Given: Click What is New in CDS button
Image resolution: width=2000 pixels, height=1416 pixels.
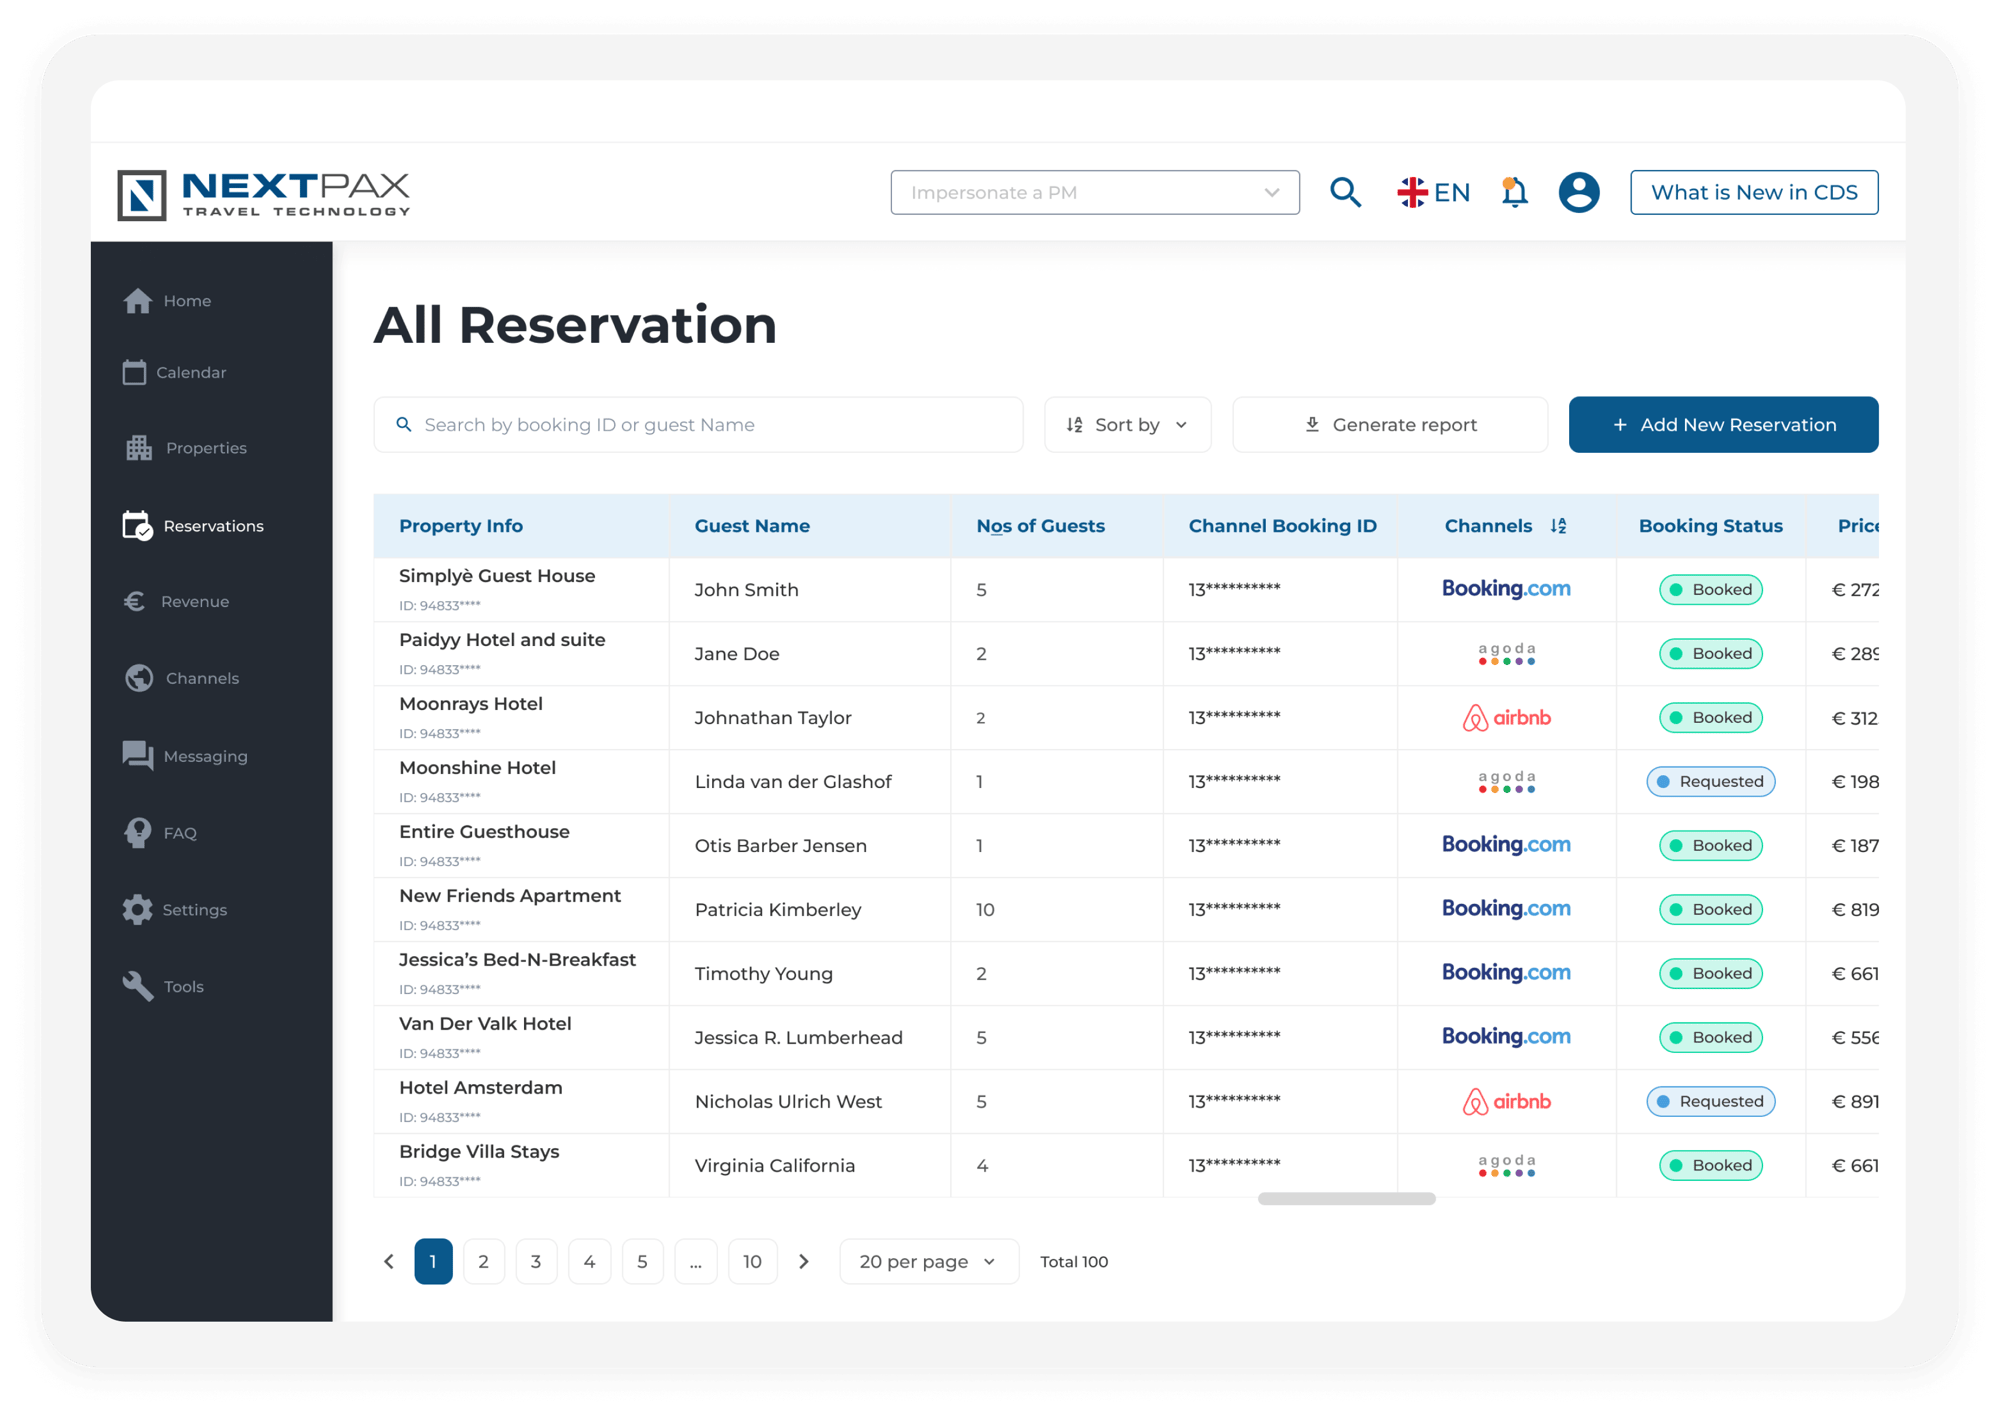Looking at the screenshot, I should click(x=1754, y=192).
